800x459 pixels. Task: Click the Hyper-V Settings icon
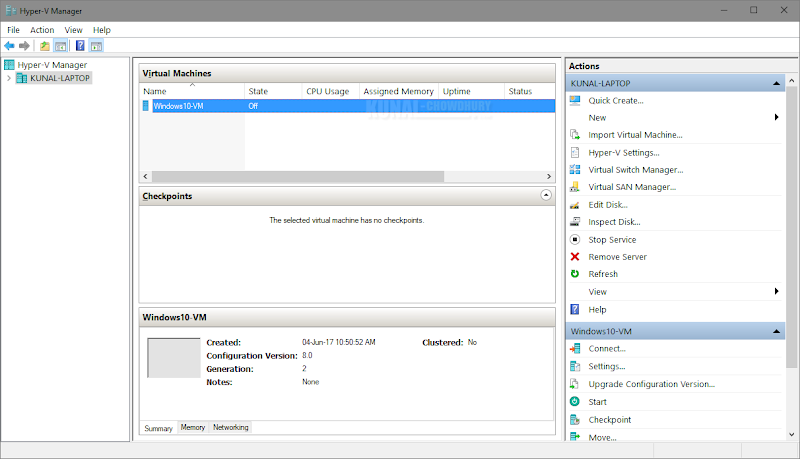pos(575,152)
